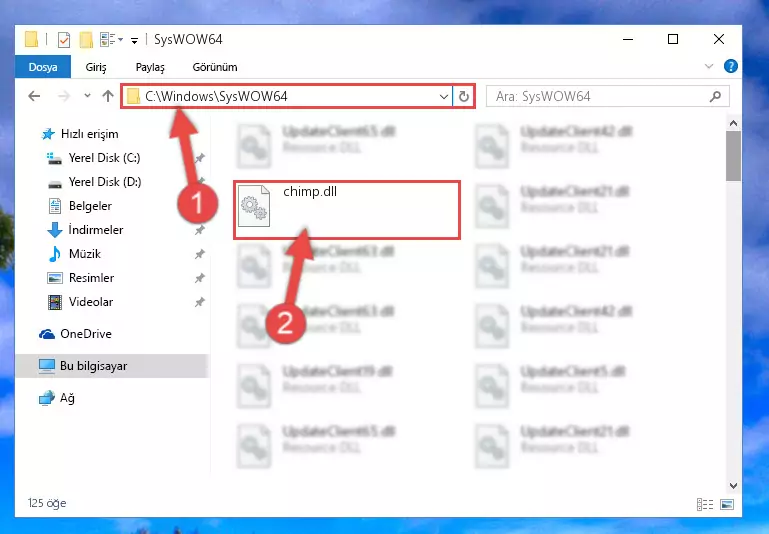The width and height of the screenshot is (769, 534).
Task: Click the folder icon in title bar
Action: [x=31, y=39]
